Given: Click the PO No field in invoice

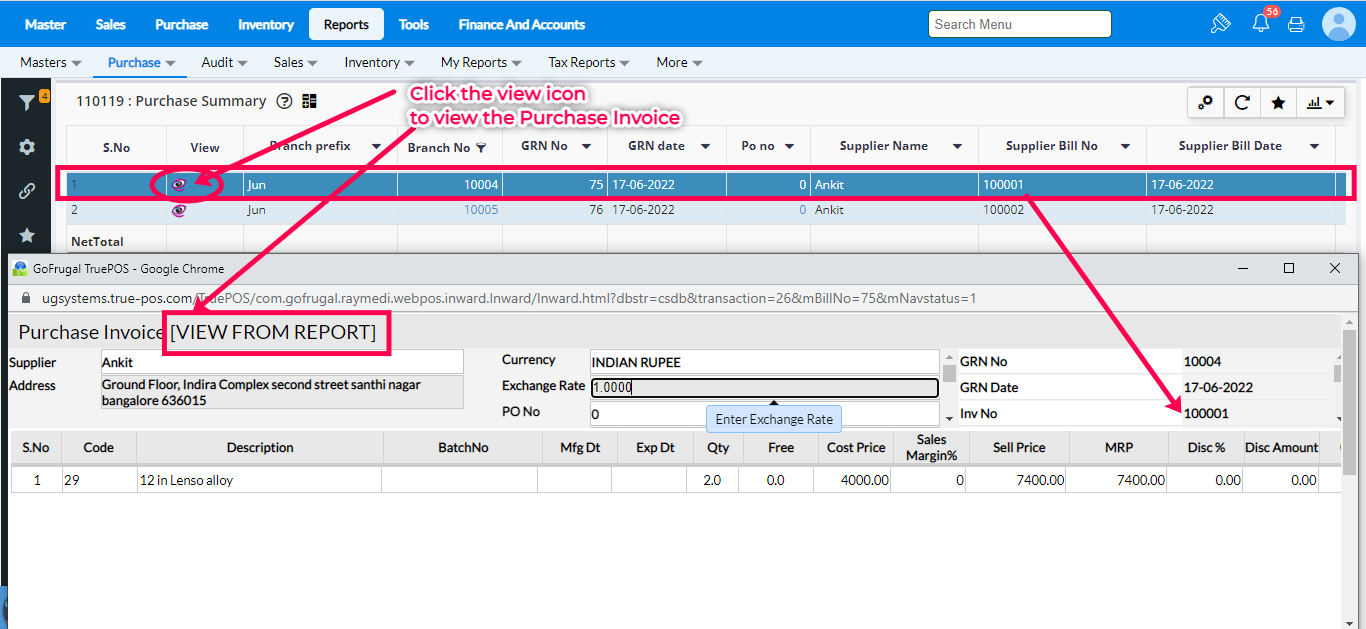Looking at the screenshot, I should pos(764,413).
